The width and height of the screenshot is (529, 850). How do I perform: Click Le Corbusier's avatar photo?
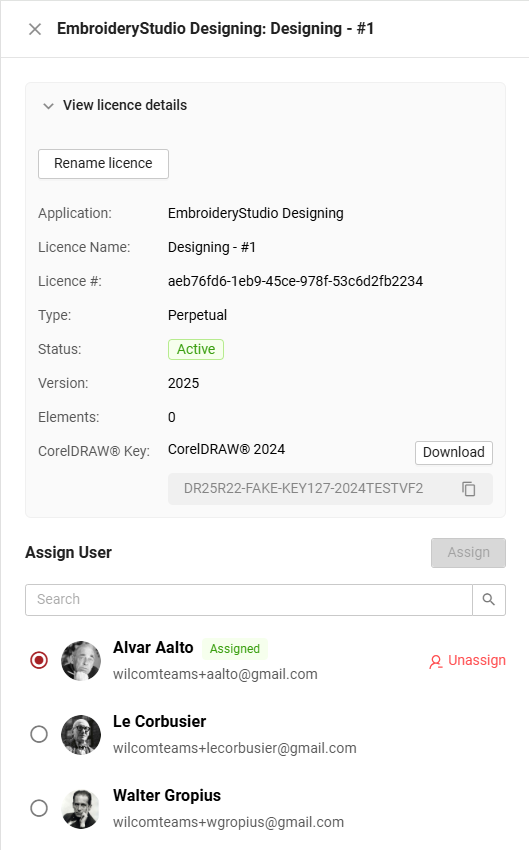[x=81, y=735]
